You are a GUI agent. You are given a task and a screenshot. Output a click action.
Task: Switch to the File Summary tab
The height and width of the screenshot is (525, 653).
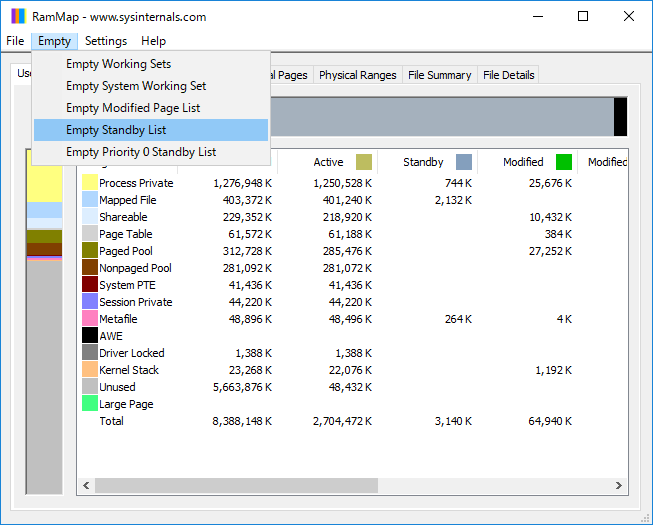click(439, 75)
